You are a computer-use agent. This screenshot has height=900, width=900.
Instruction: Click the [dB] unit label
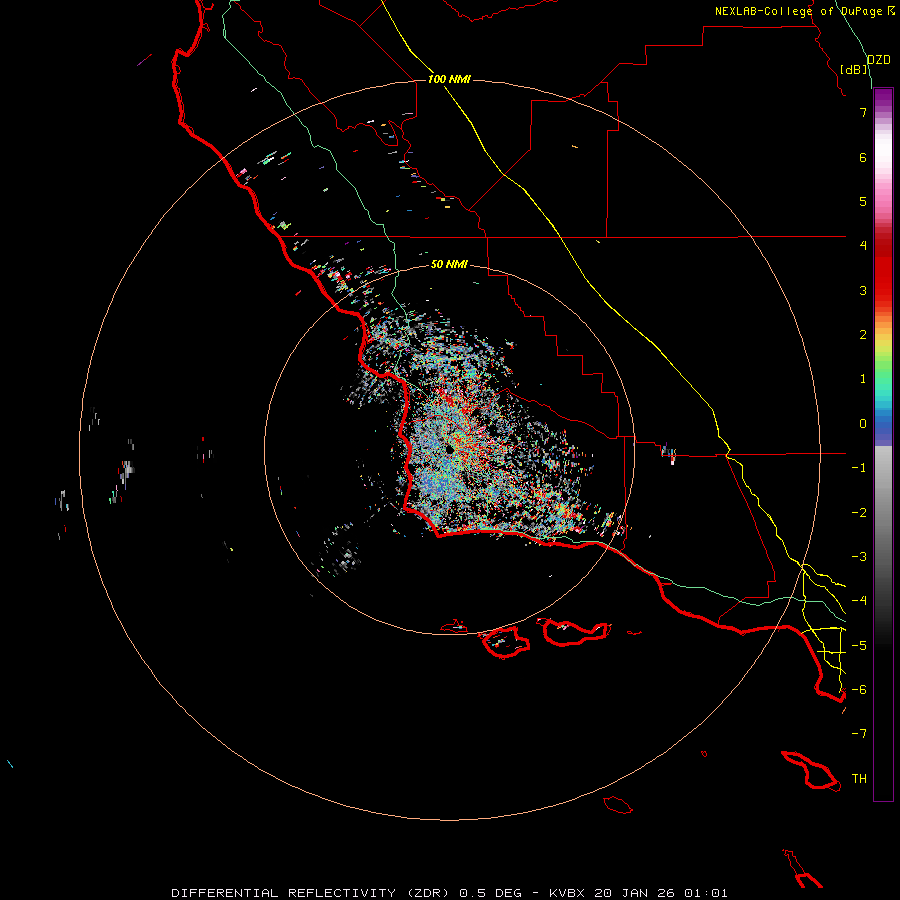(854, 69)
